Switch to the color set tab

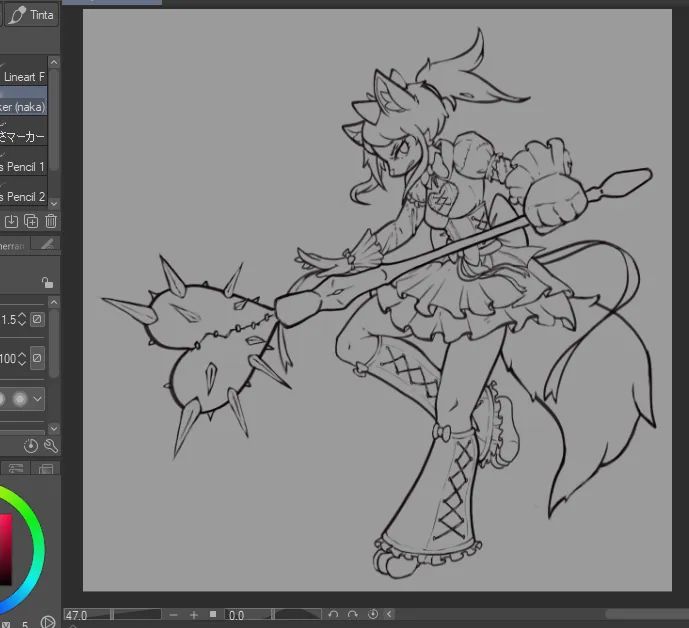click(45, 469)
